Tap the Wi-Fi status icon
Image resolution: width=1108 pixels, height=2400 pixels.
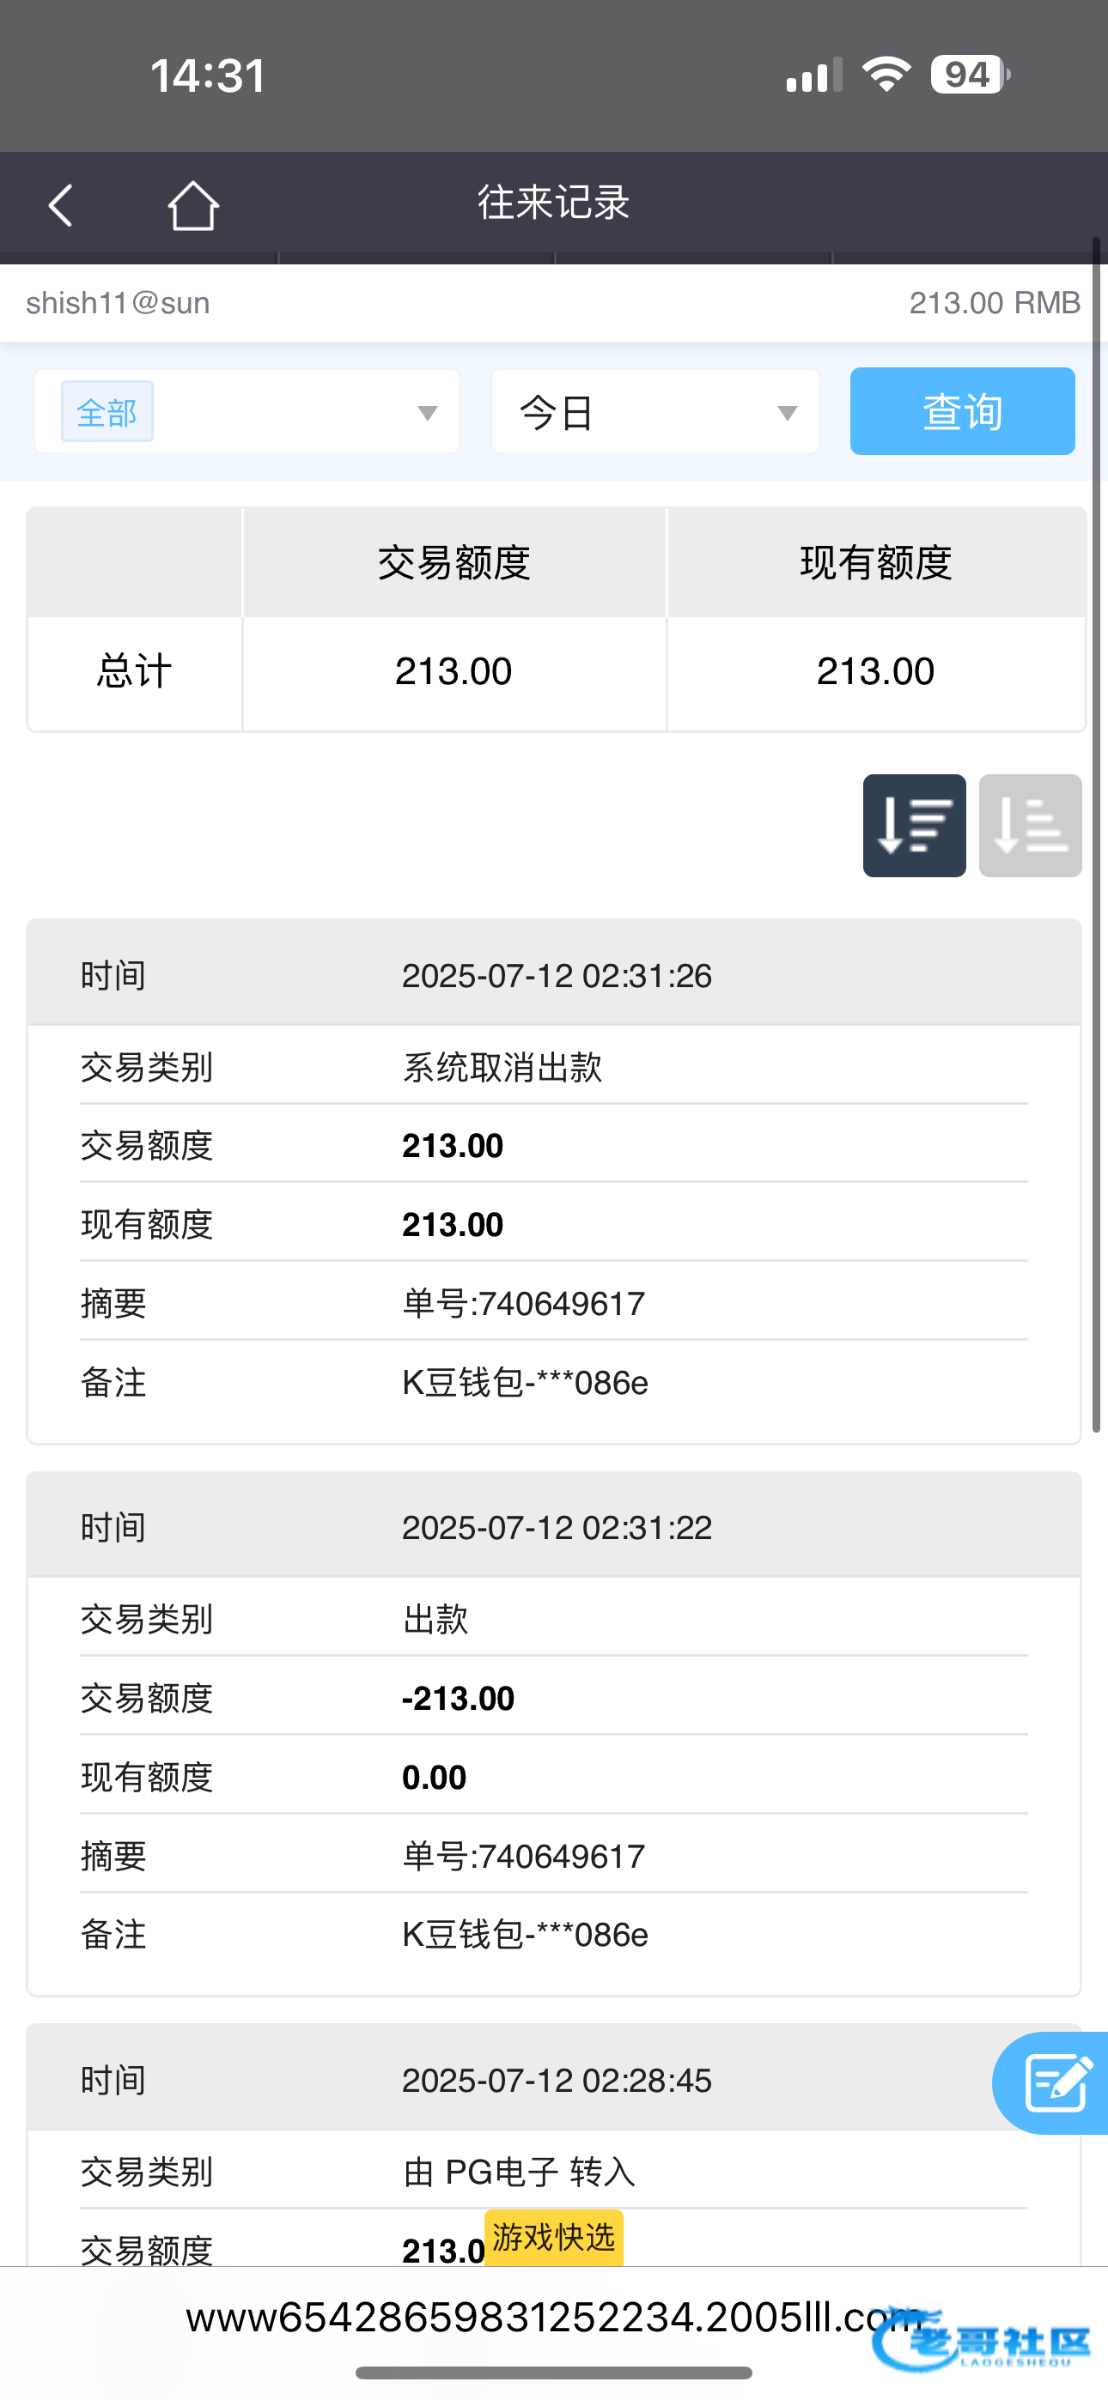886,75
